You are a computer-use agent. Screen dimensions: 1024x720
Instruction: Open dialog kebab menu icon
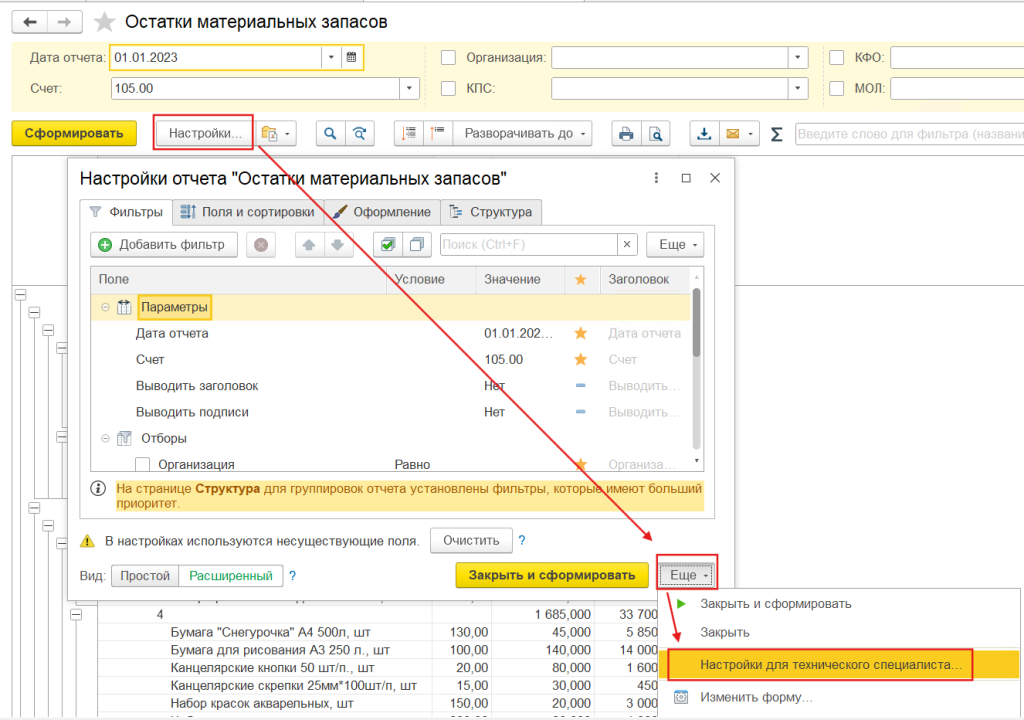pyautogui.click(x=656, y=178)
